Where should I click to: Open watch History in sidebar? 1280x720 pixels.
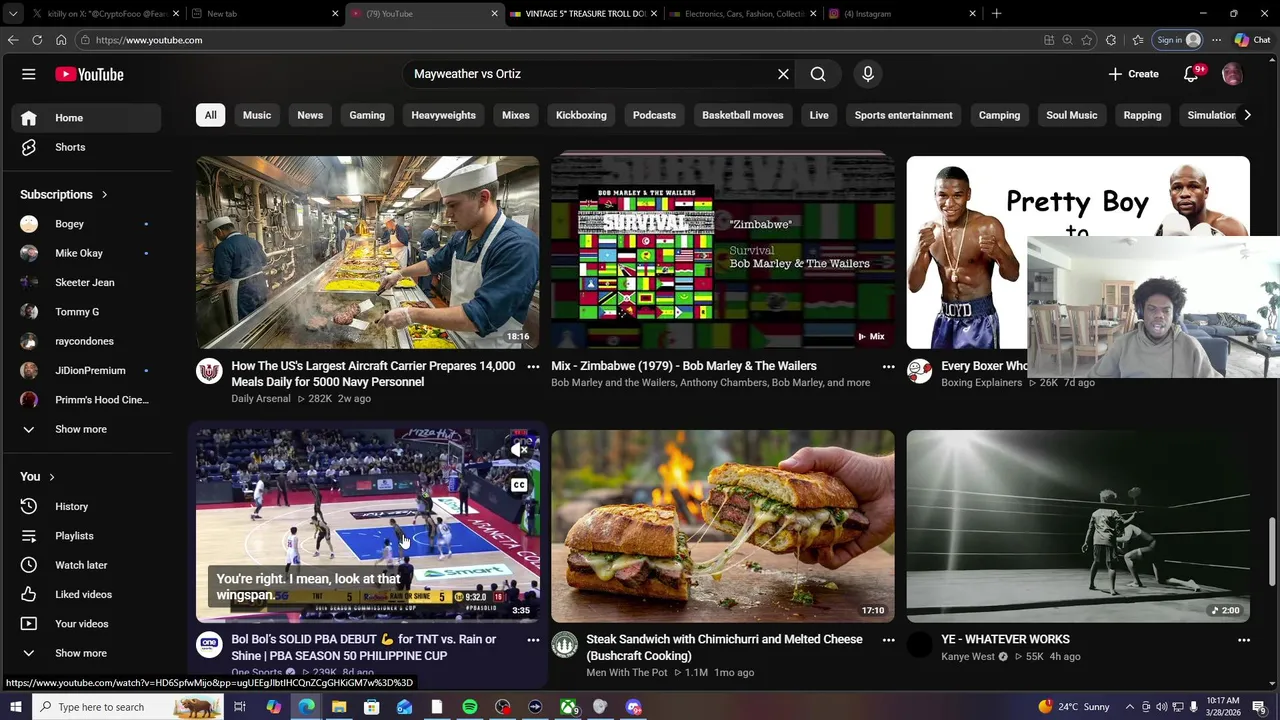[x=86, y=506]
